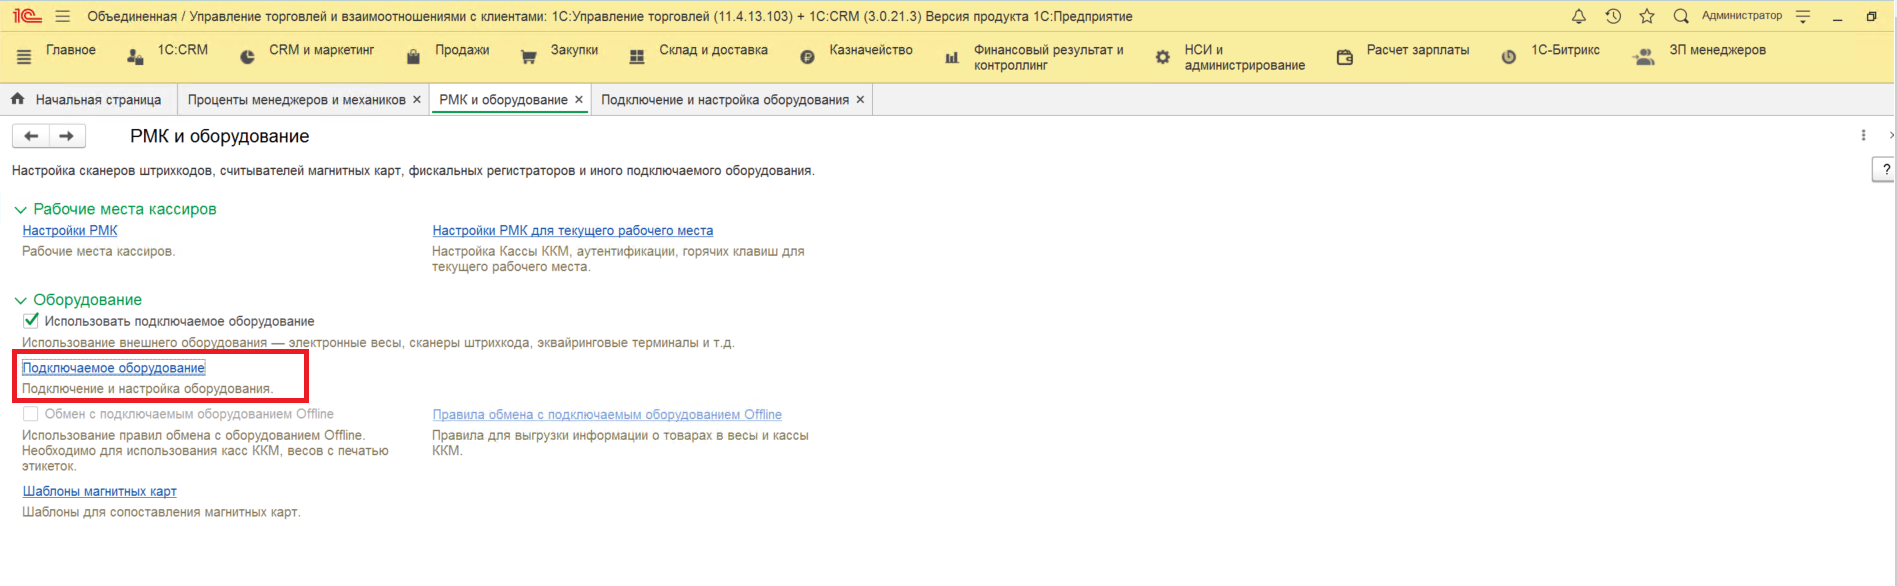Collapse the Оборудование section
This screenshot has height=586, width=1897.
click(x=20, y=300)
